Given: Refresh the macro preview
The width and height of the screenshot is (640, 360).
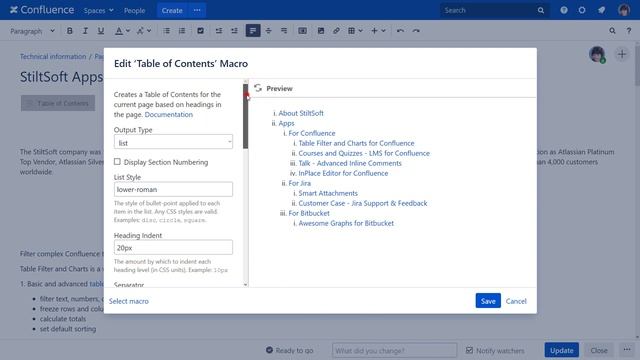Looking at the screenshot, I should click(258, 88).
